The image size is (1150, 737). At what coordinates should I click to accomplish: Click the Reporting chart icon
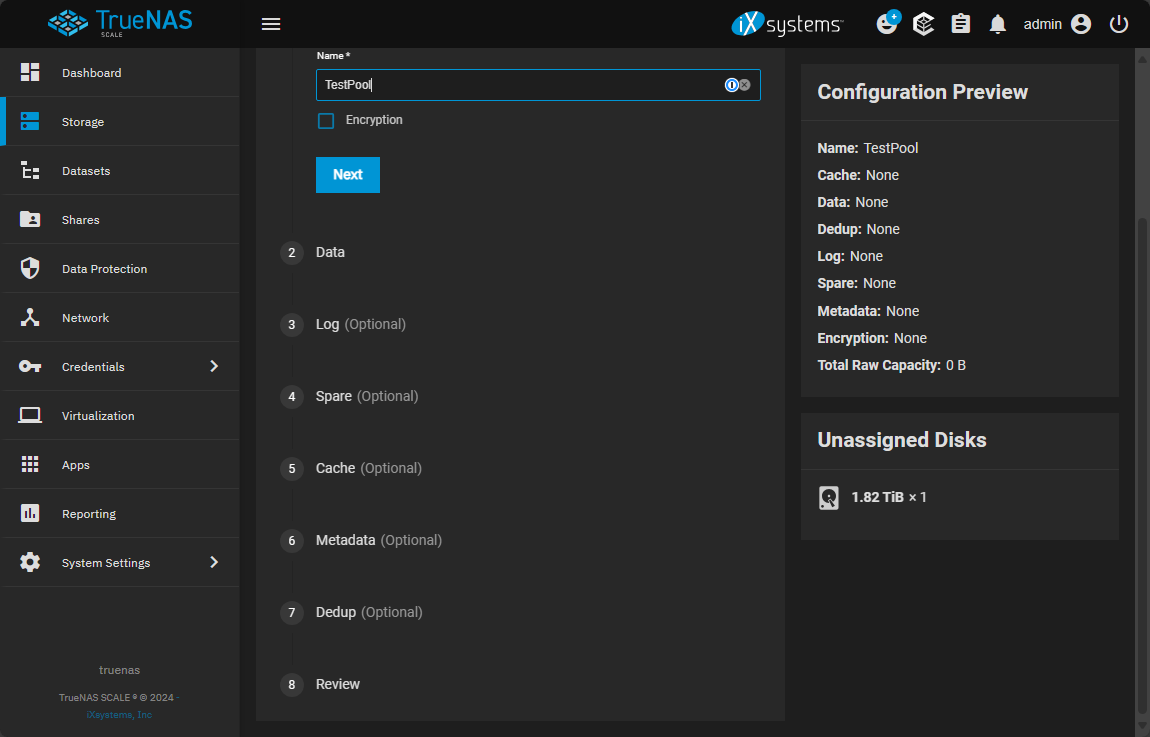tap(30, 513)
